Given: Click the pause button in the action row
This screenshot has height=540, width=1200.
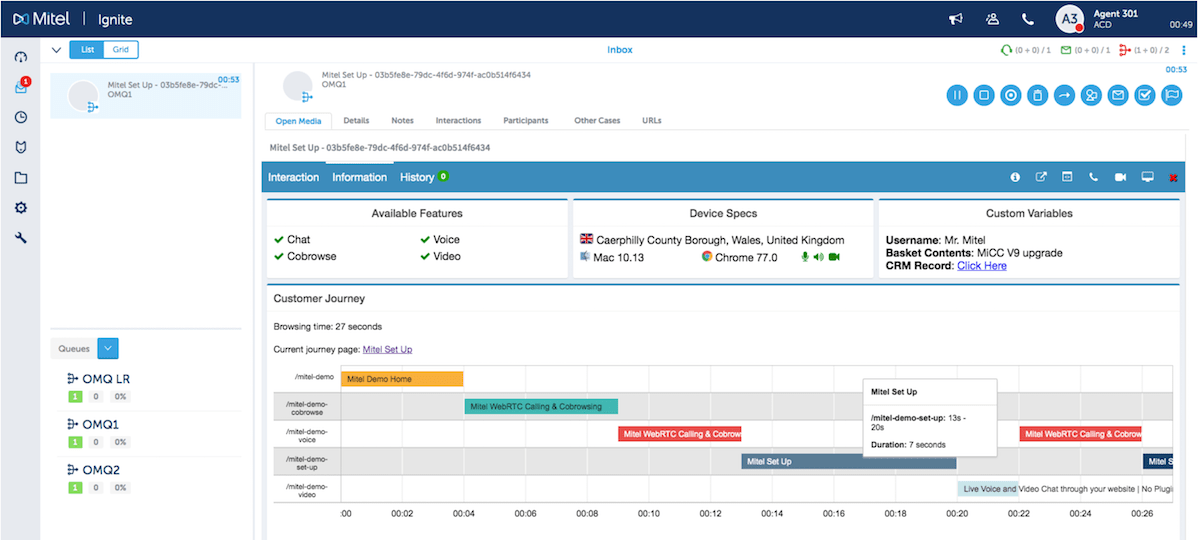Looking at the screenshot, I should (957, 95).
